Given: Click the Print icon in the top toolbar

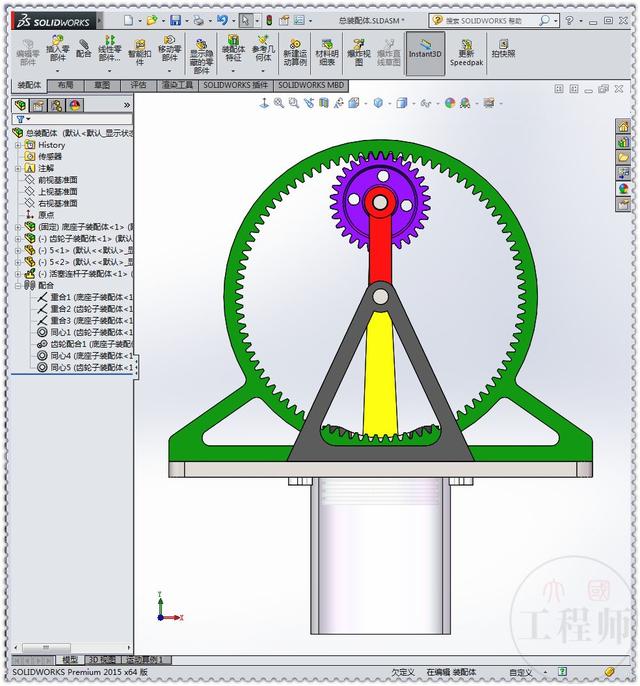Looking at the screenshot, I should [x=199, y=20].
